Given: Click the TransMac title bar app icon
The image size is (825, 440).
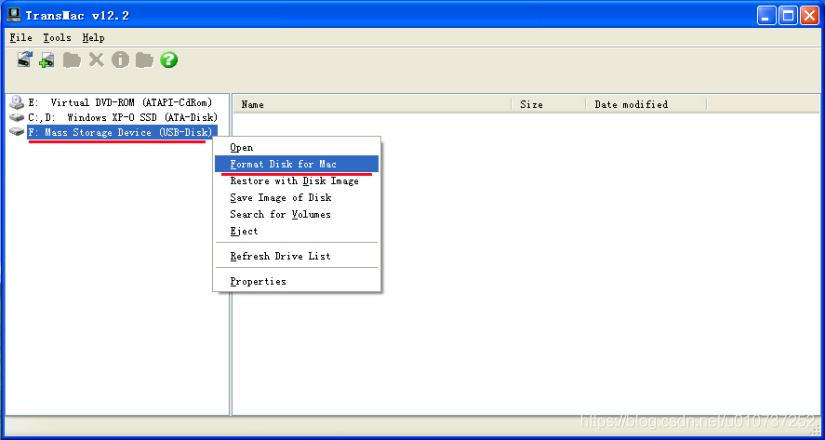Looking at the screenshot, I should 15,15.
